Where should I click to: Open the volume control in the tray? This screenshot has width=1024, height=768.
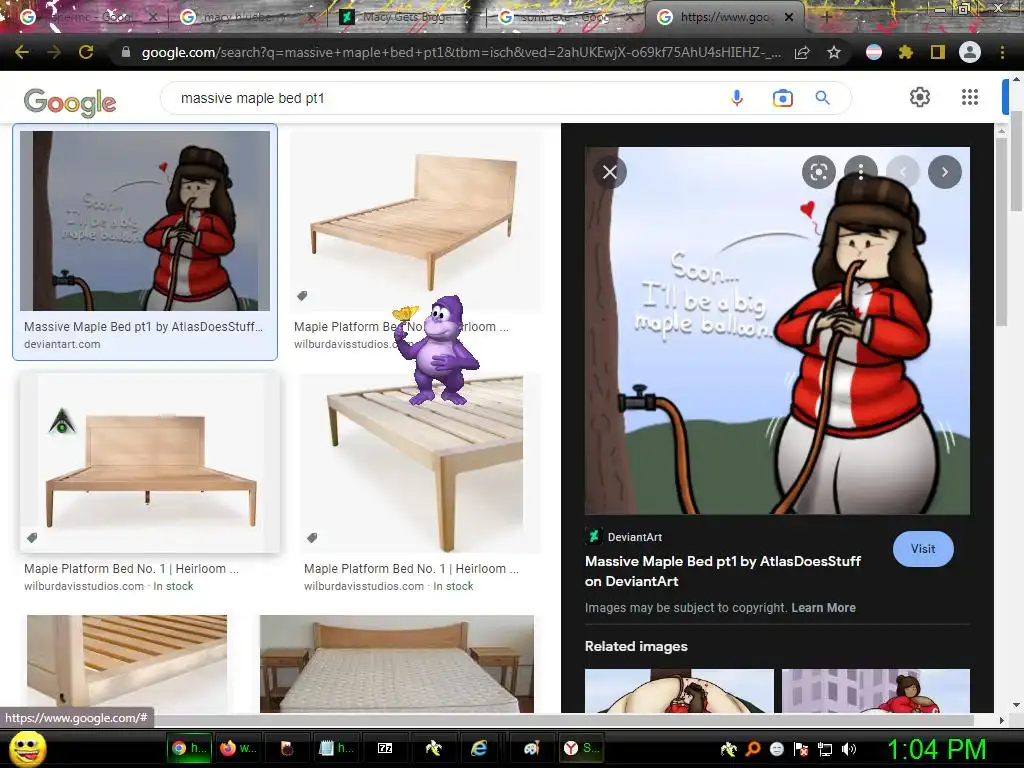[x=848, y=749]
